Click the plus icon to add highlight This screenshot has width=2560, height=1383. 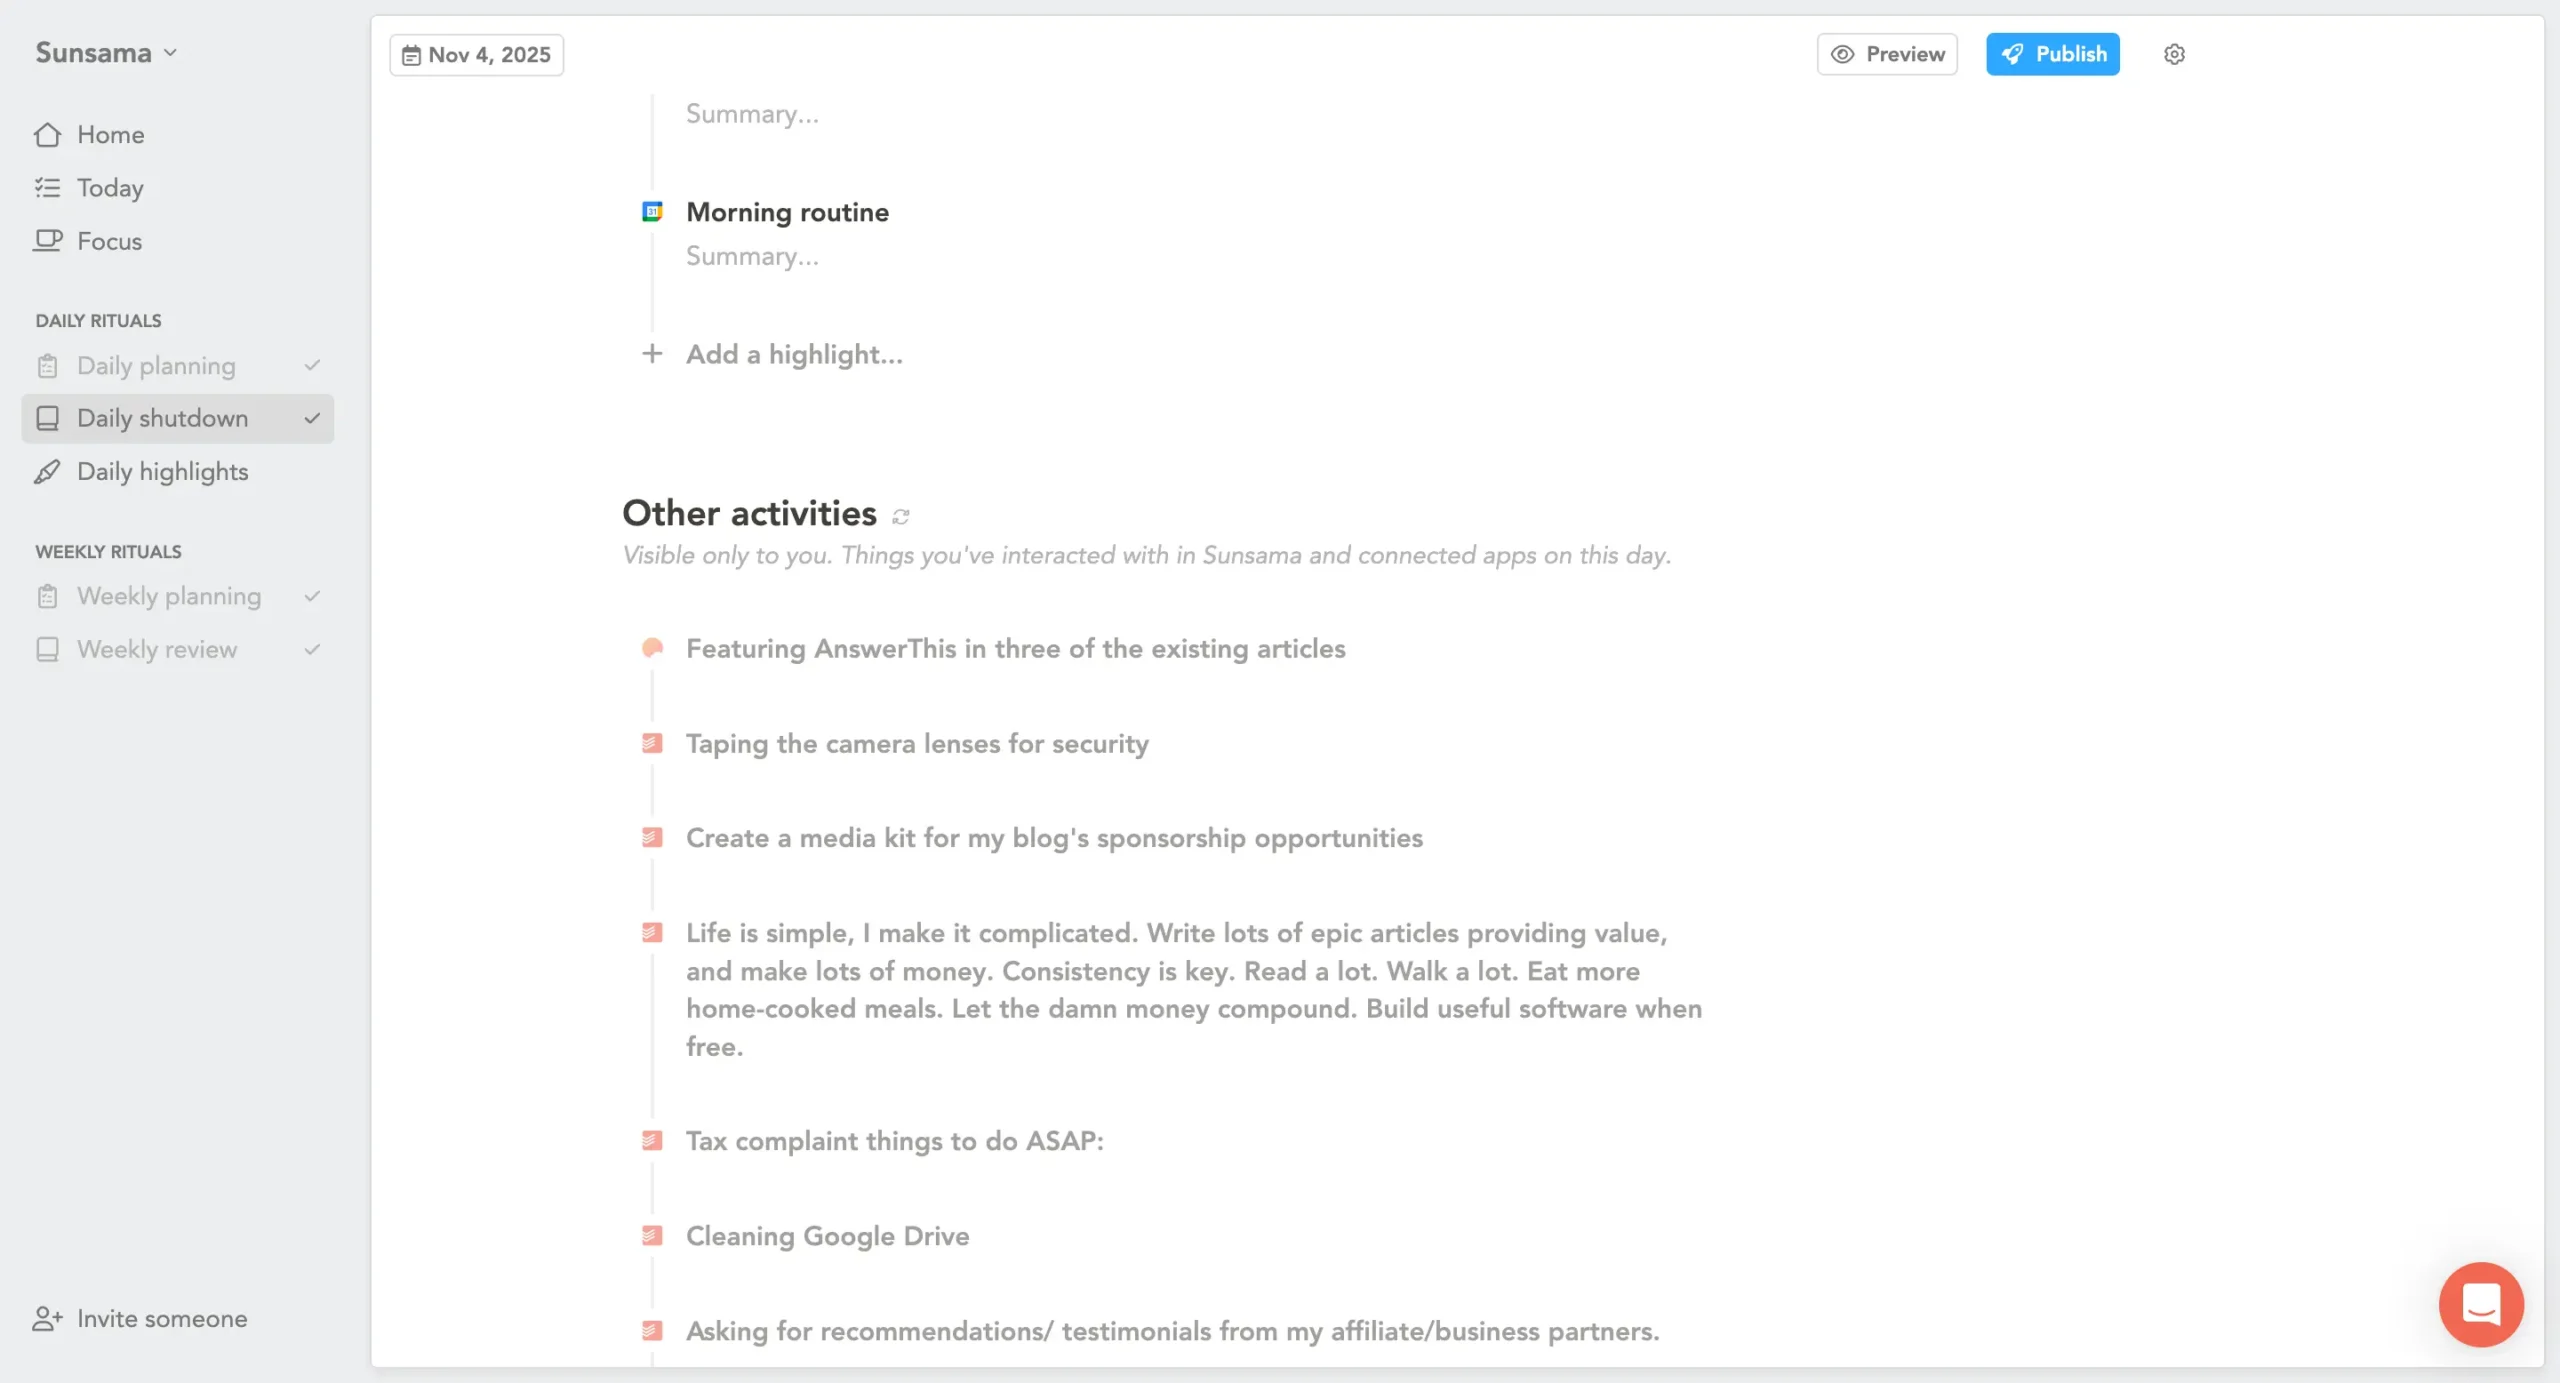[x=652, y=354]
